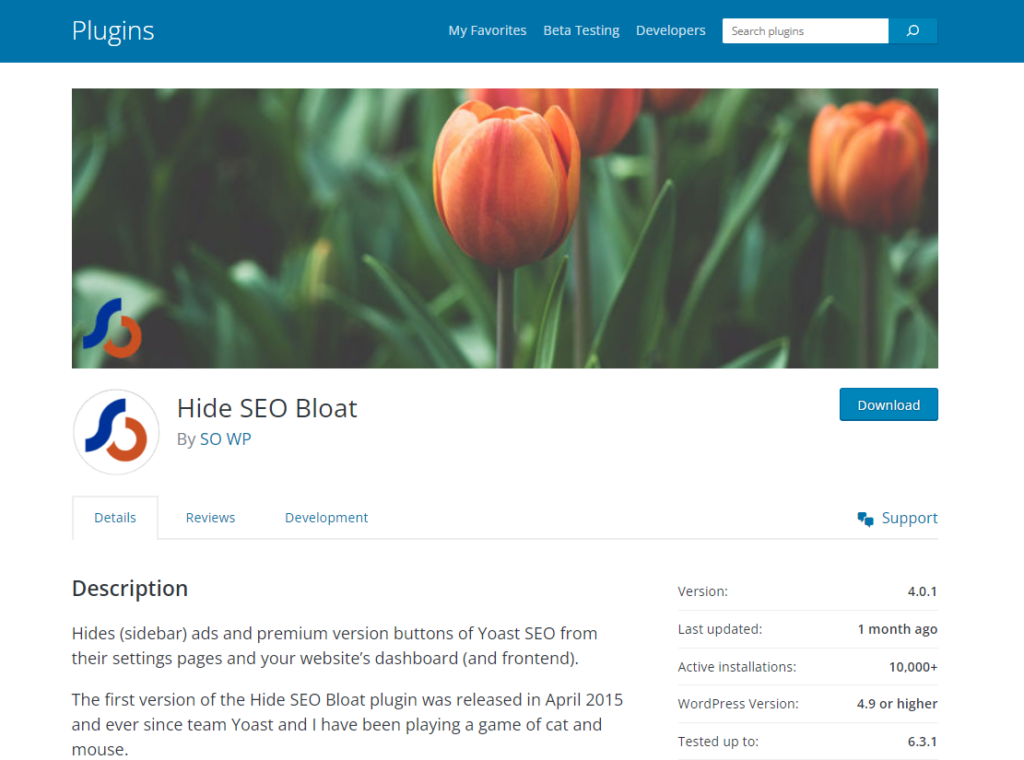1024x760 pixels.
Task: Click the 10,000+ active installations value
Action: [913, 667]
